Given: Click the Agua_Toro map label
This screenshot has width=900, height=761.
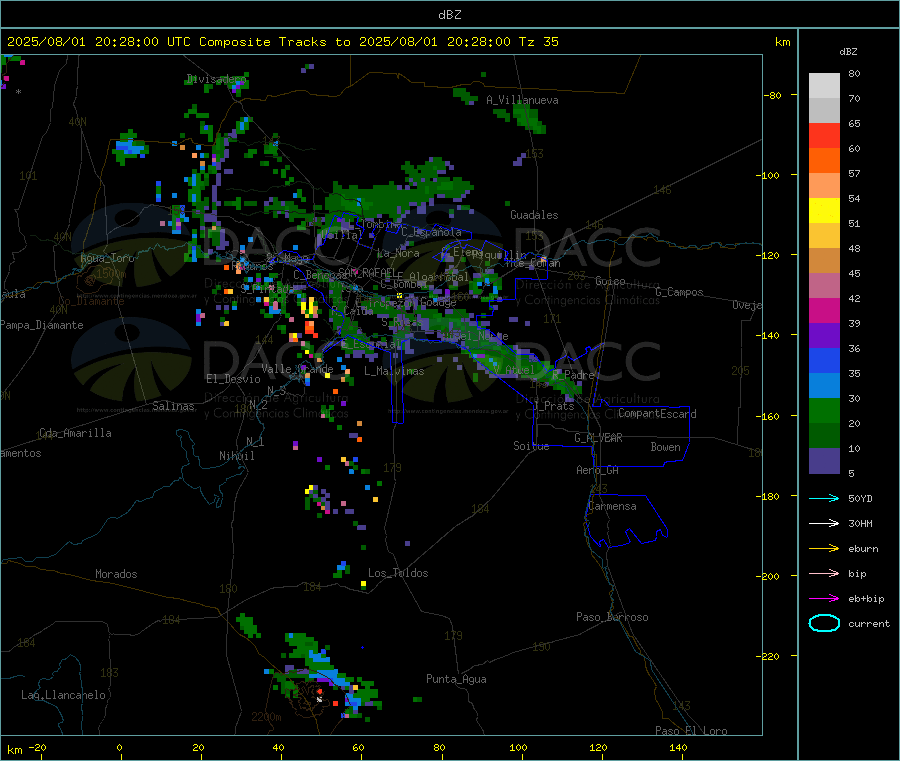Looking at the screenshot, I should (x=107, y=258).
